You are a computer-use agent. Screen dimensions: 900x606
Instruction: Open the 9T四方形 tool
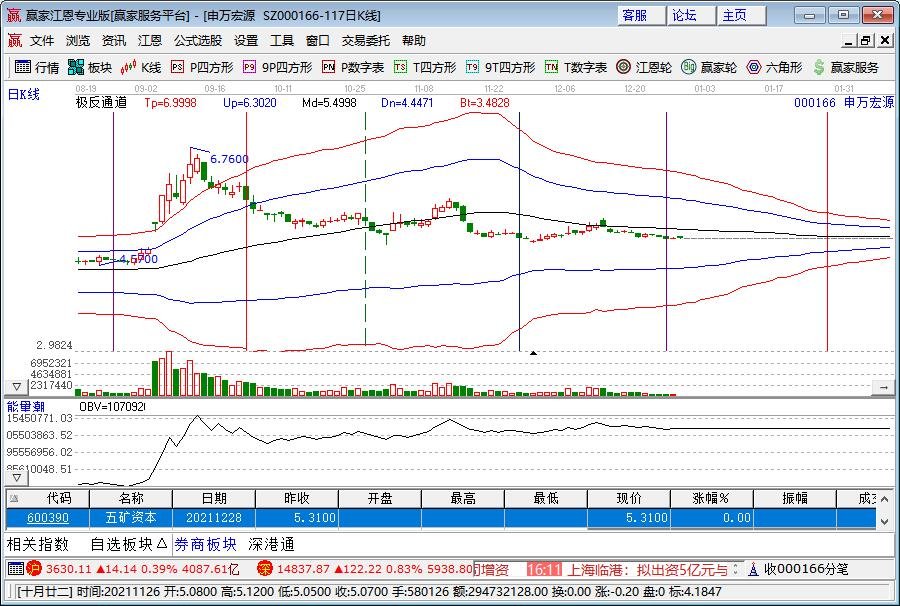pyautogui.click(x=501, y=68)
